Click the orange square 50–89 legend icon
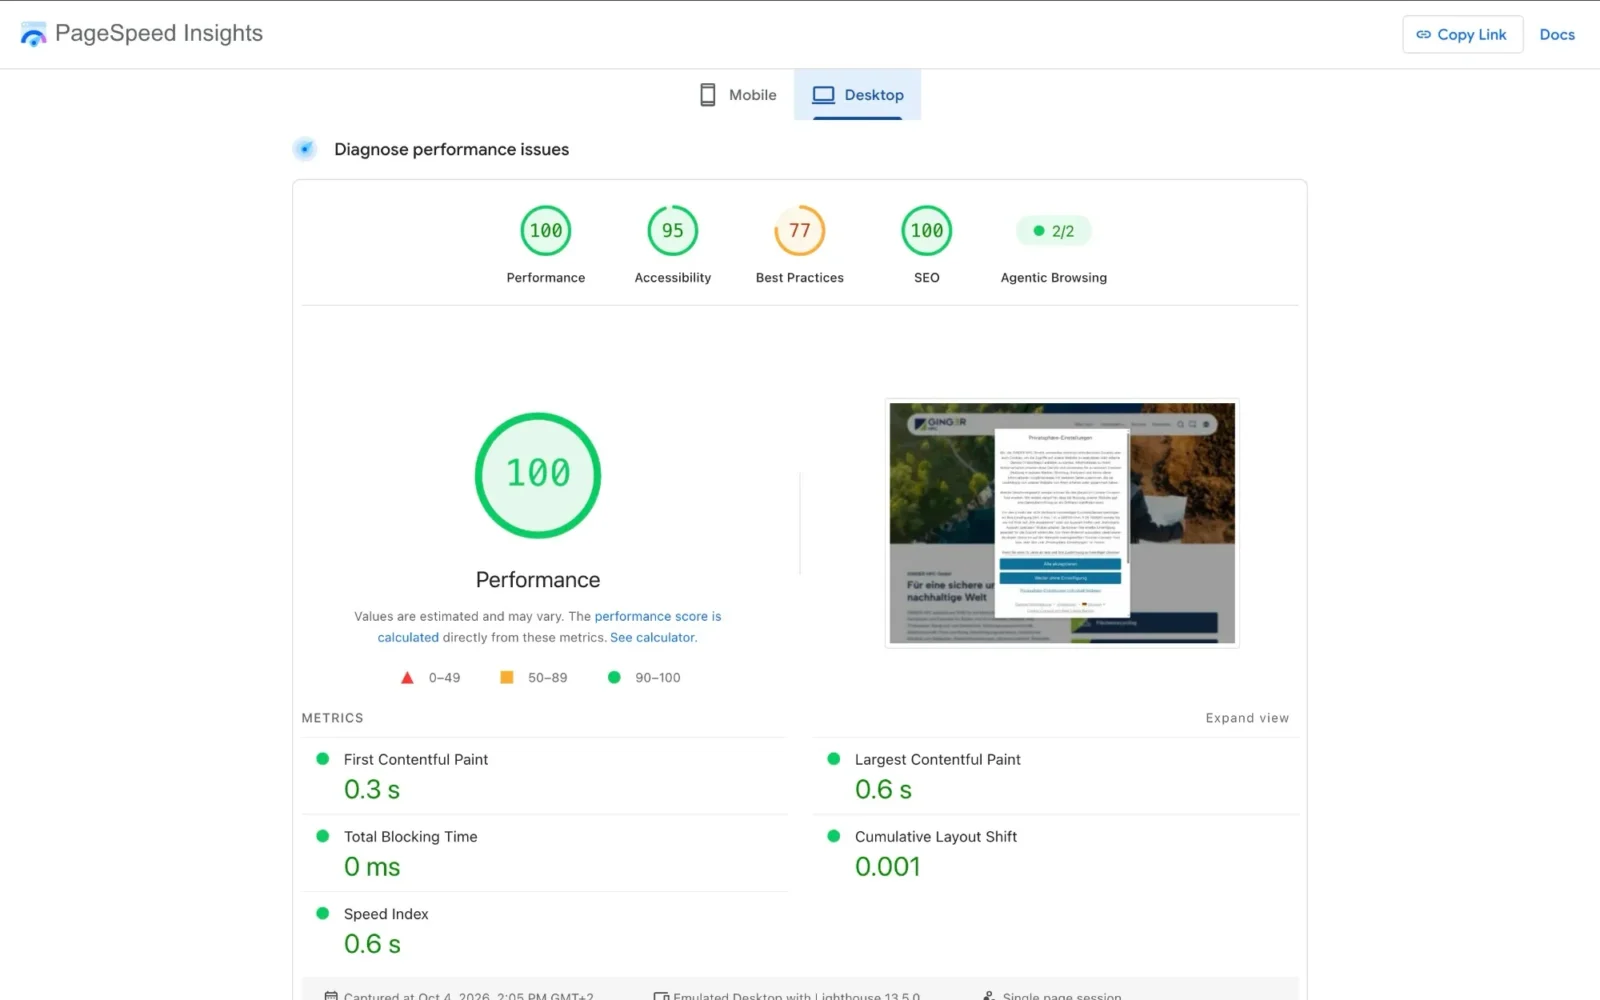The height and width of the screenshot is (1000, 1600). pyautogui.click(x=507, y=678)
